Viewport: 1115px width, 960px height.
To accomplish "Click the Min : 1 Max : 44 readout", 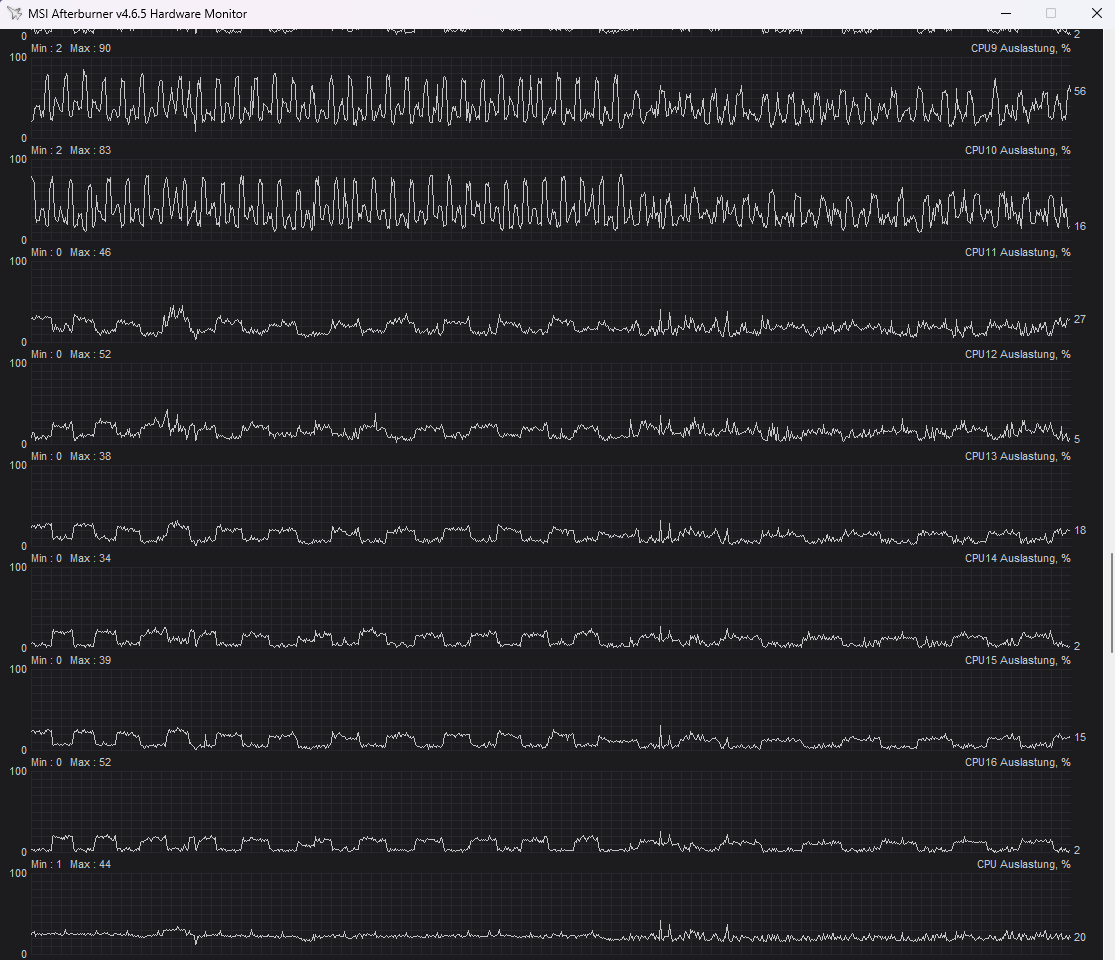I will click(71, 864).
